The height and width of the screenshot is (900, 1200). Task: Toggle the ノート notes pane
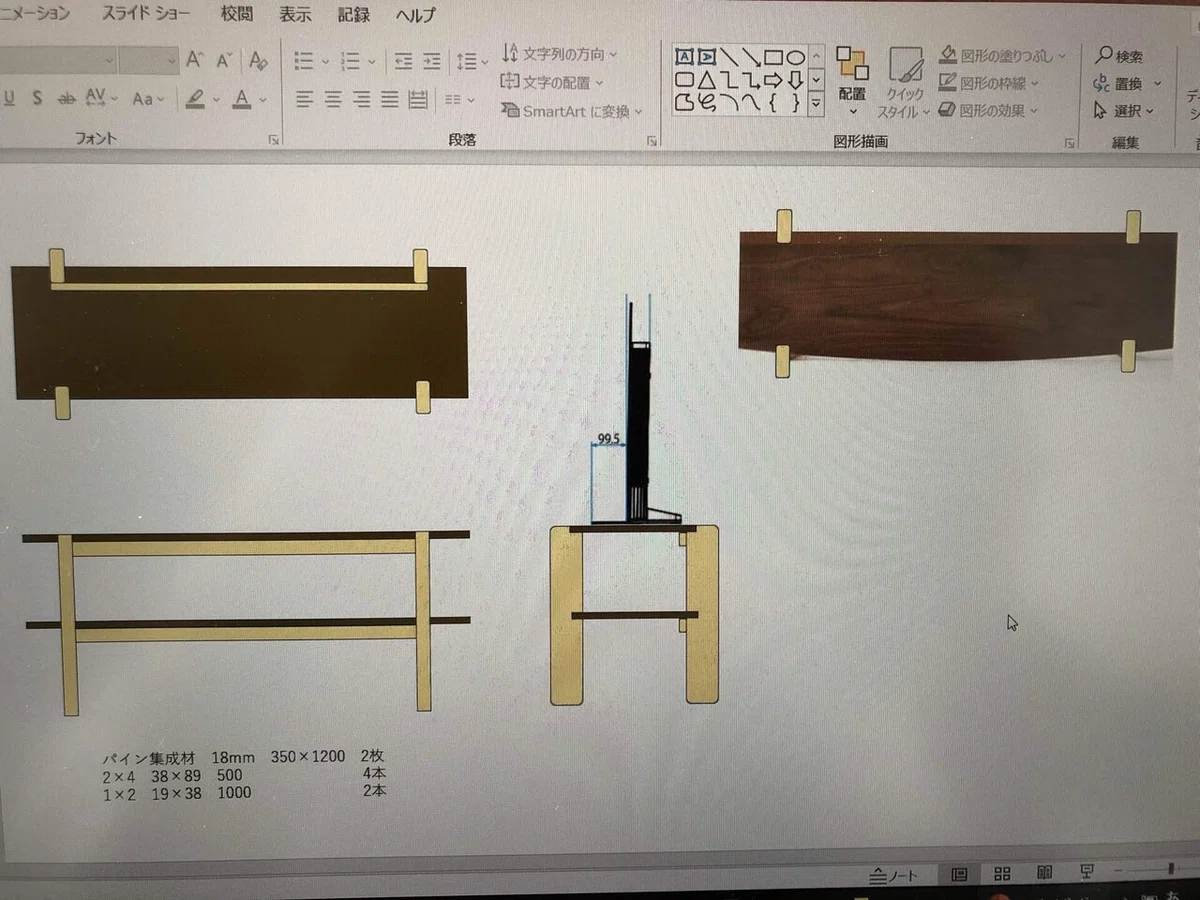(894, 876)
